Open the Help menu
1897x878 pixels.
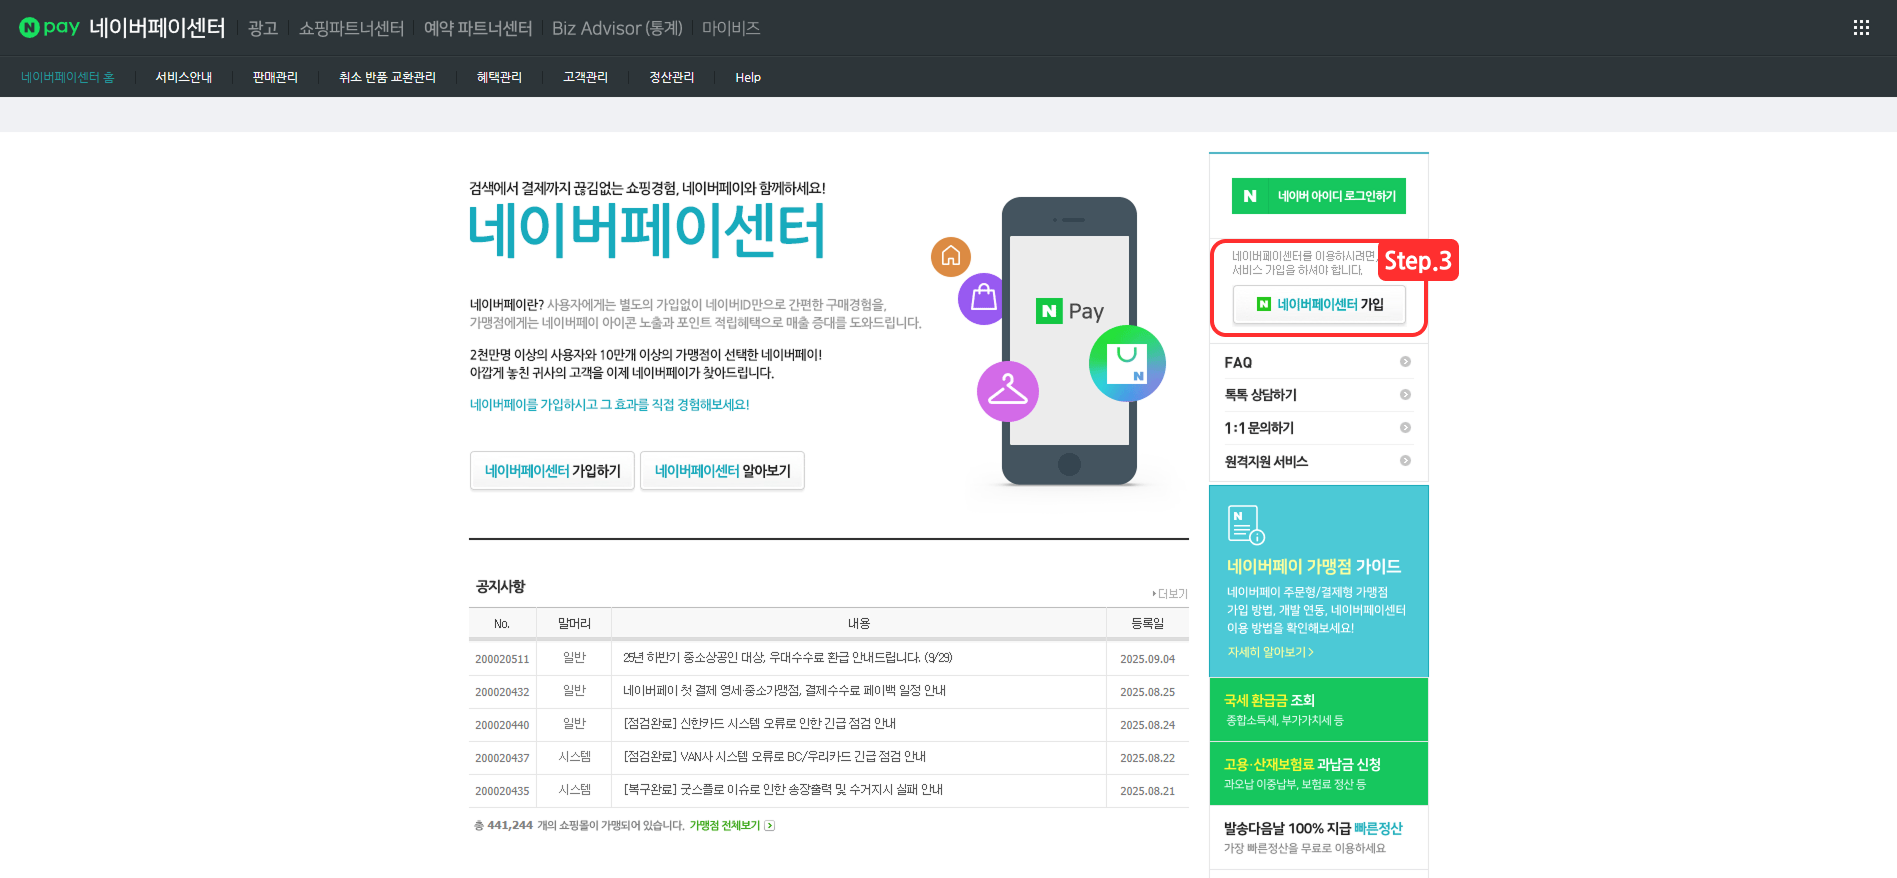click(748, 77)
